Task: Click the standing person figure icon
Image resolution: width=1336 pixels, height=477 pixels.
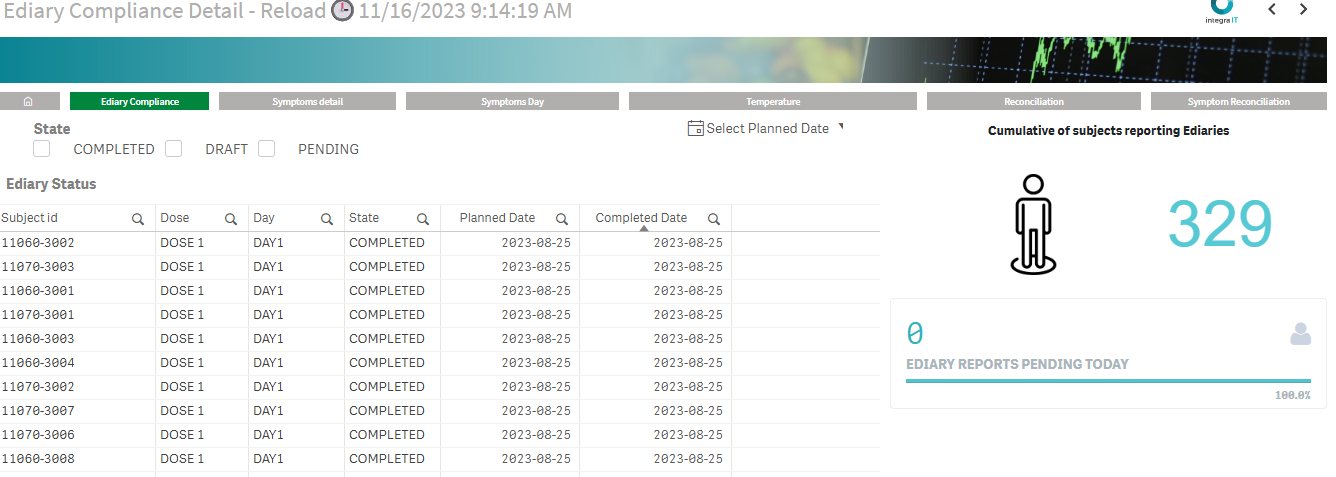Action: pos(1034,224)
